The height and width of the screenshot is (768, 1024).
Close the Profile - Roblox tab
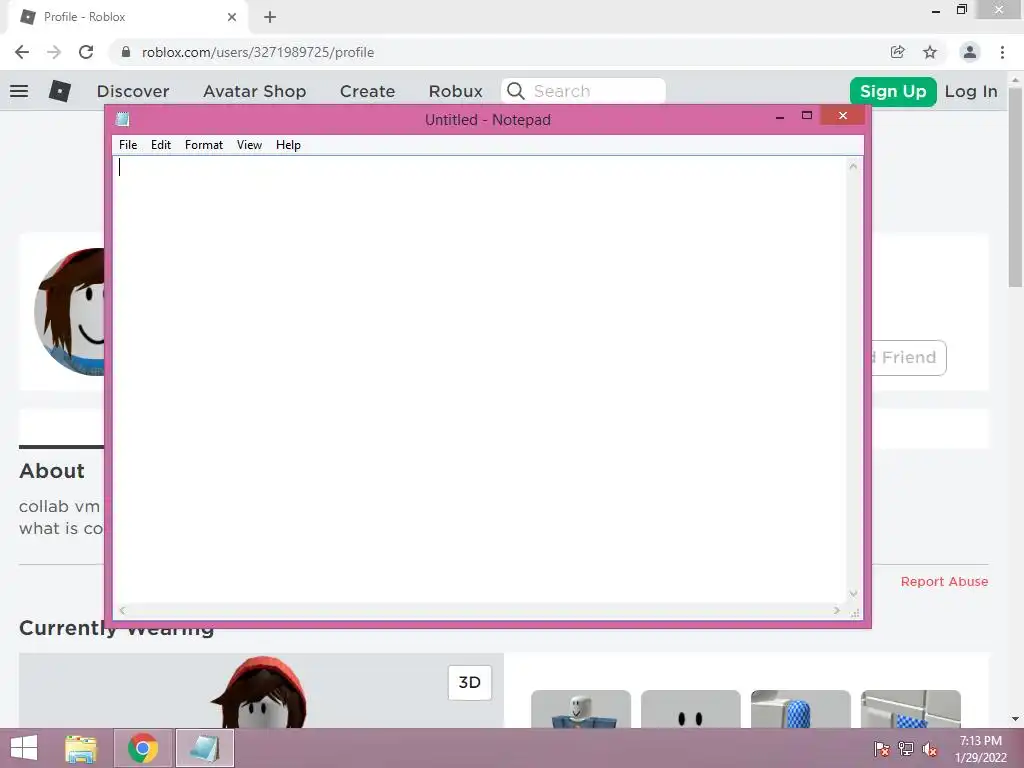(x=232, y=17)
